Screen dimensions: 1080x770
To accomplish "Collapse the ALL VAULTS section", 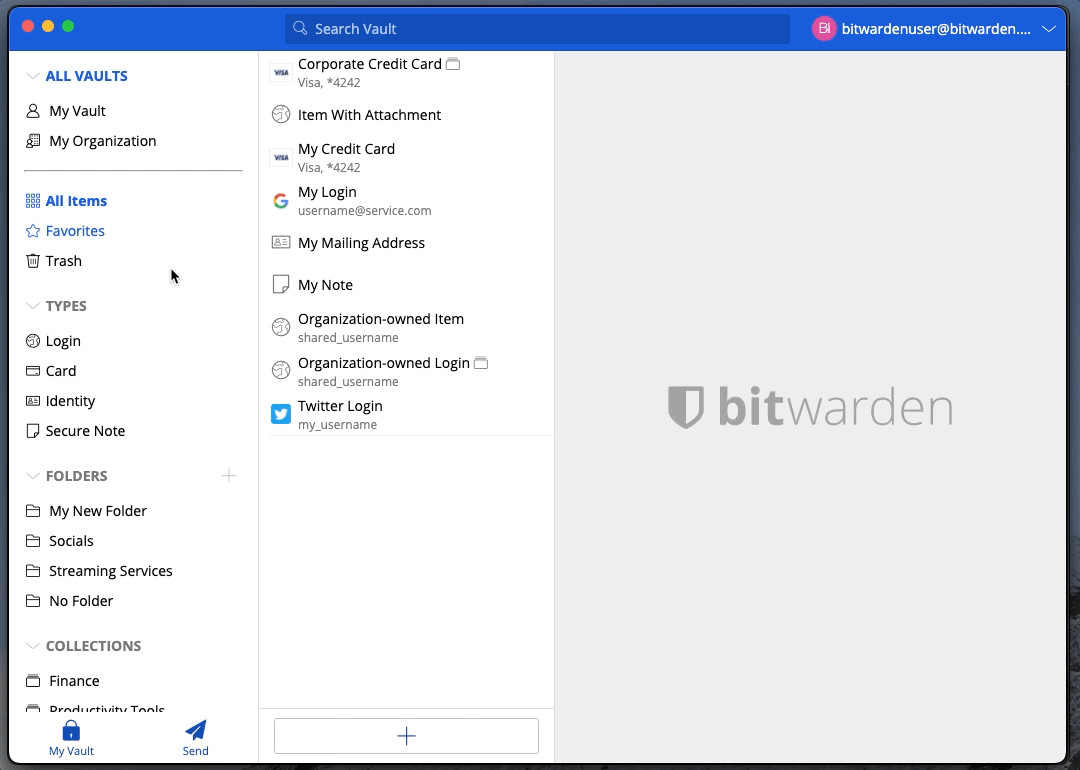I will 33,76.
